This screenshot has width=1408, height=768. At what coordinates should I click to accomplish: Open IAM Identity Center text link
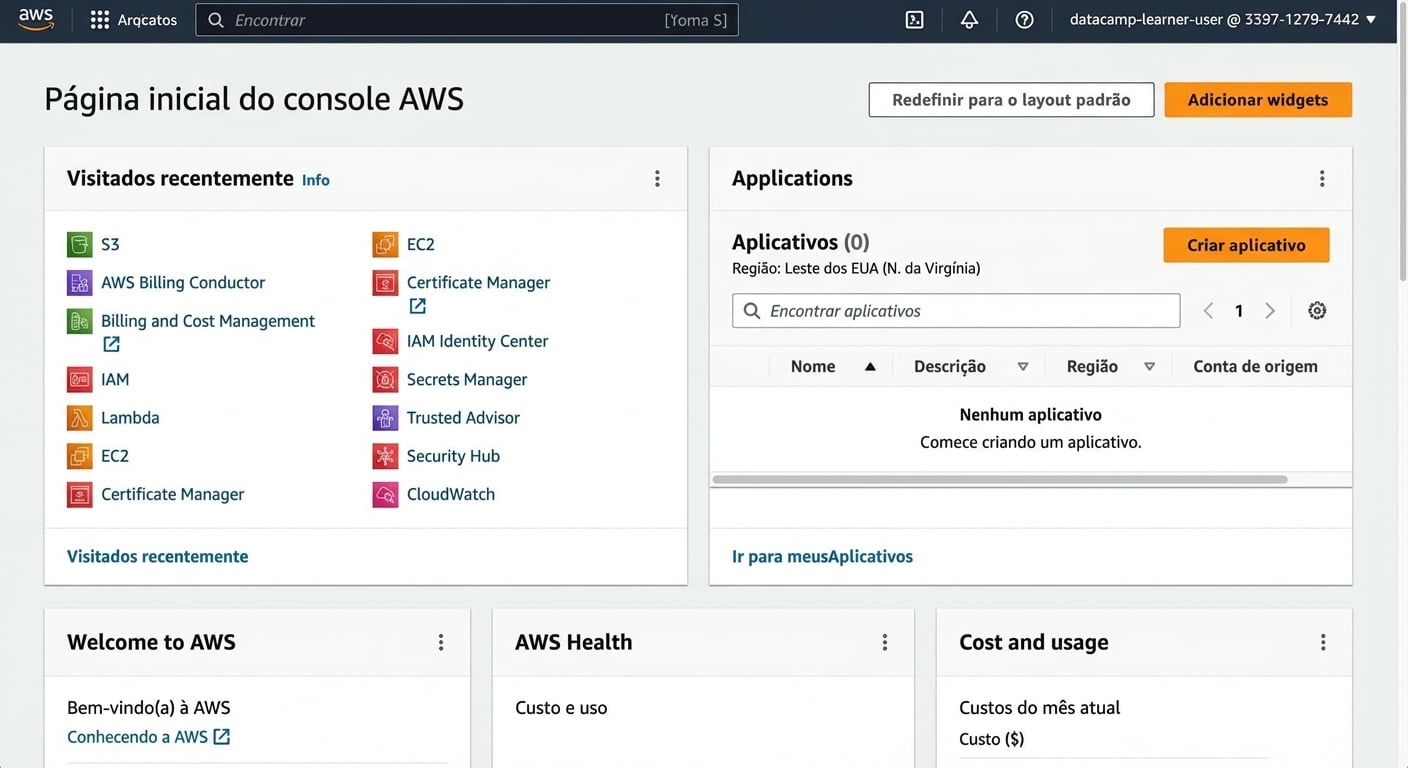(477, 341)
